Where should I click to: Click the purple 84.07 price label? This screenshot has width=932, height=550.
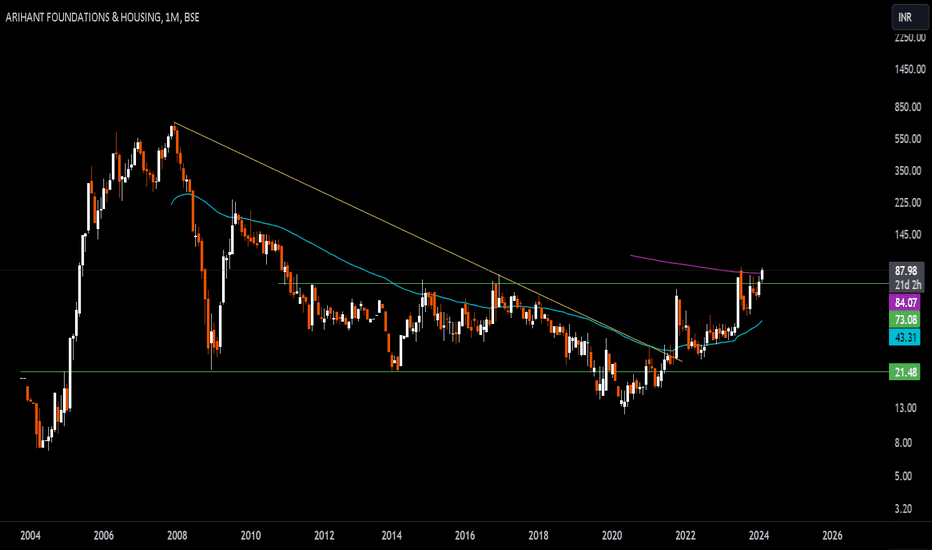pos(905,303)
